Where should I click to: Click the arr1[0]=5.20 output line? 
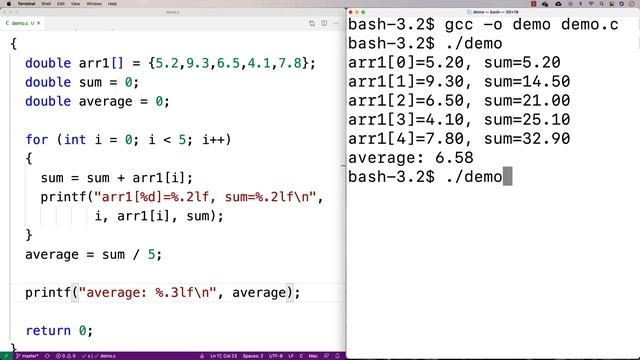(x=454, y=62)
